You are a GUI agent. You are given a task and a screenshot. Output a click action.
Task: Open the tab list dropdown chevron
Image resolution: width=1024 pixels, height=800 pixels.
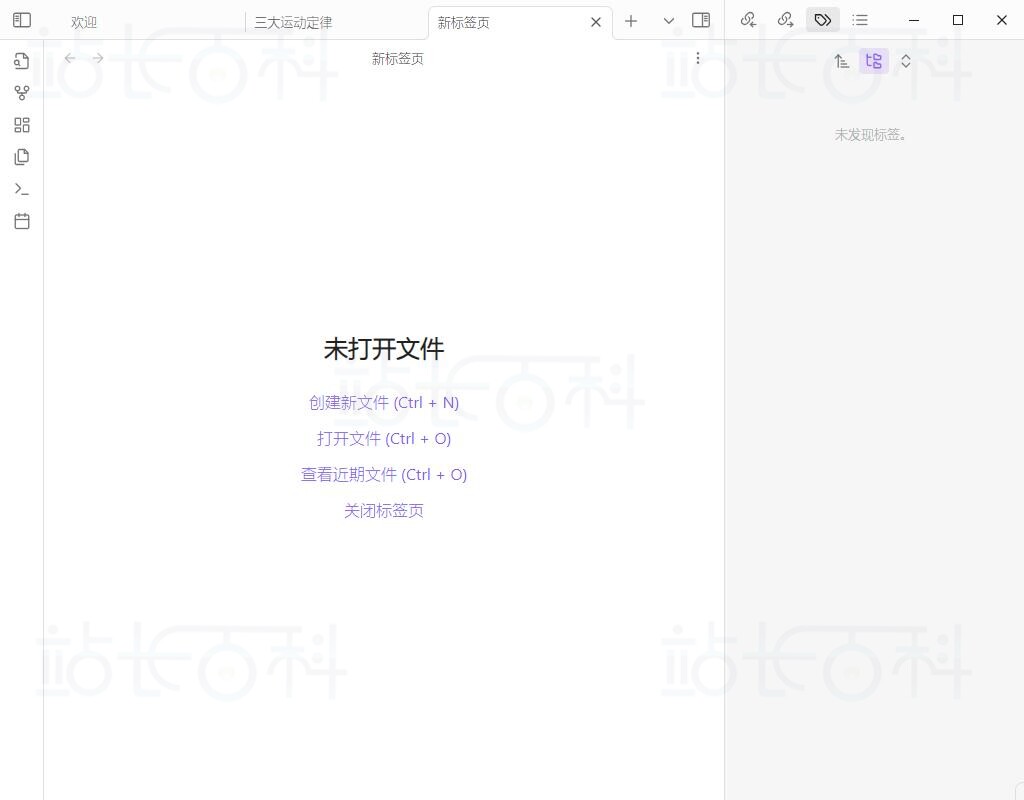(668, 21)
